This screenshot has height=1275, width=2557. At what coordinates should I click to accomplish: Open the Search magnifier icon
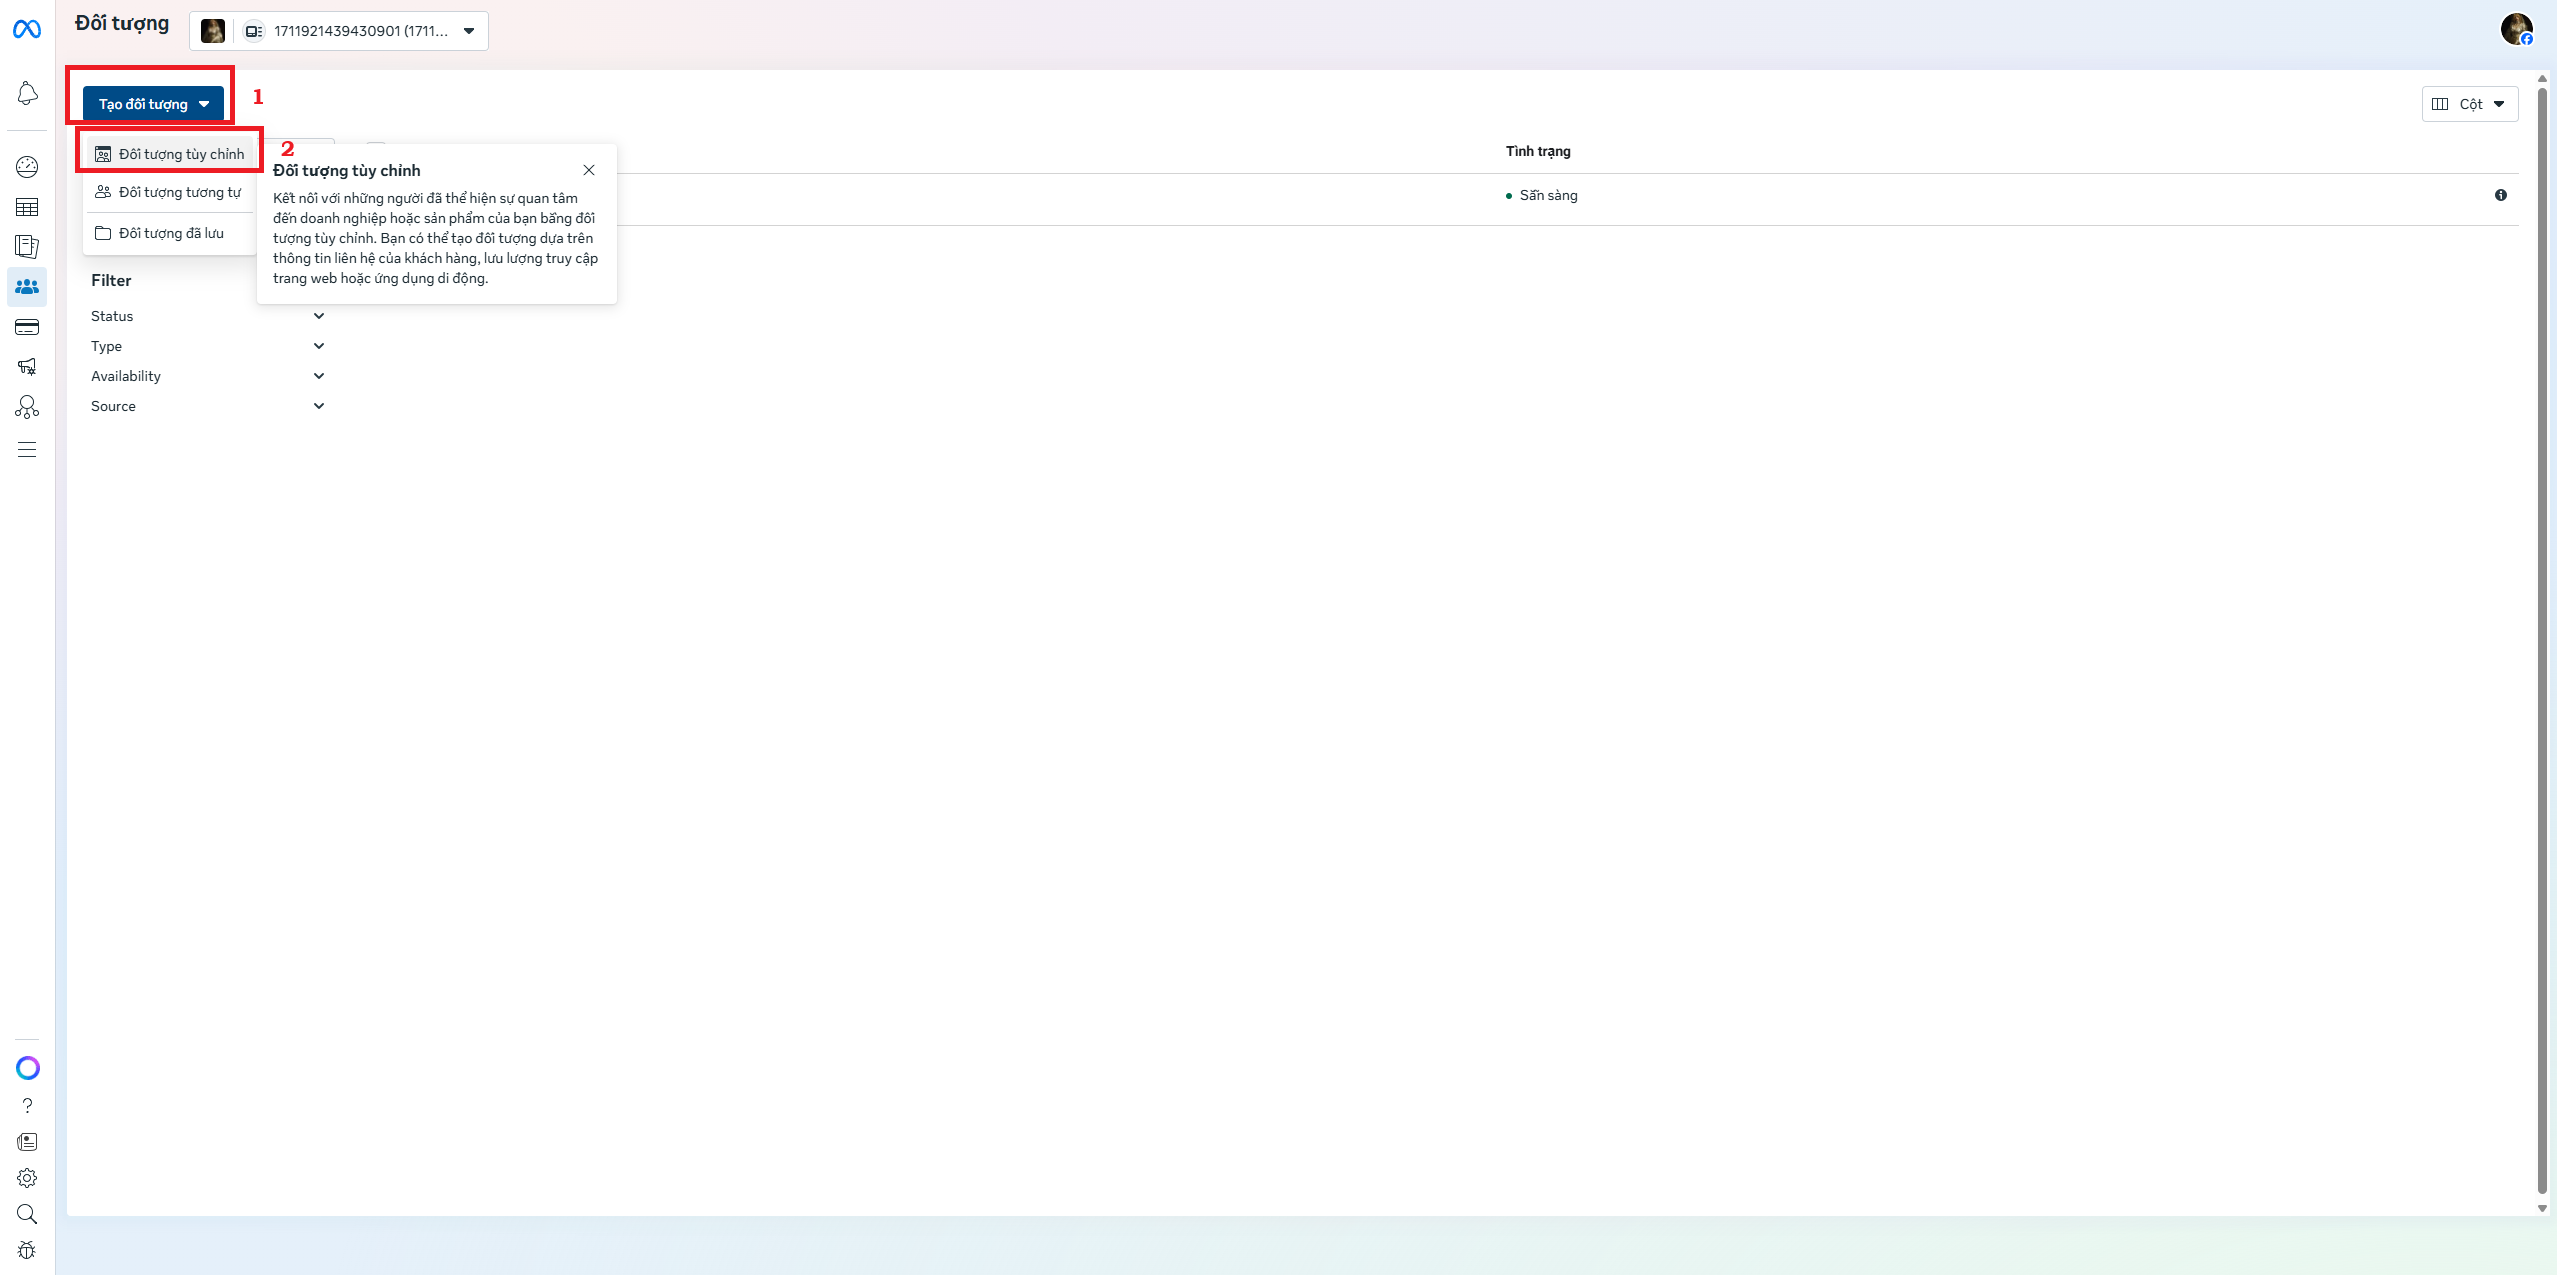pyautogui.click(x=27, y=1213)
